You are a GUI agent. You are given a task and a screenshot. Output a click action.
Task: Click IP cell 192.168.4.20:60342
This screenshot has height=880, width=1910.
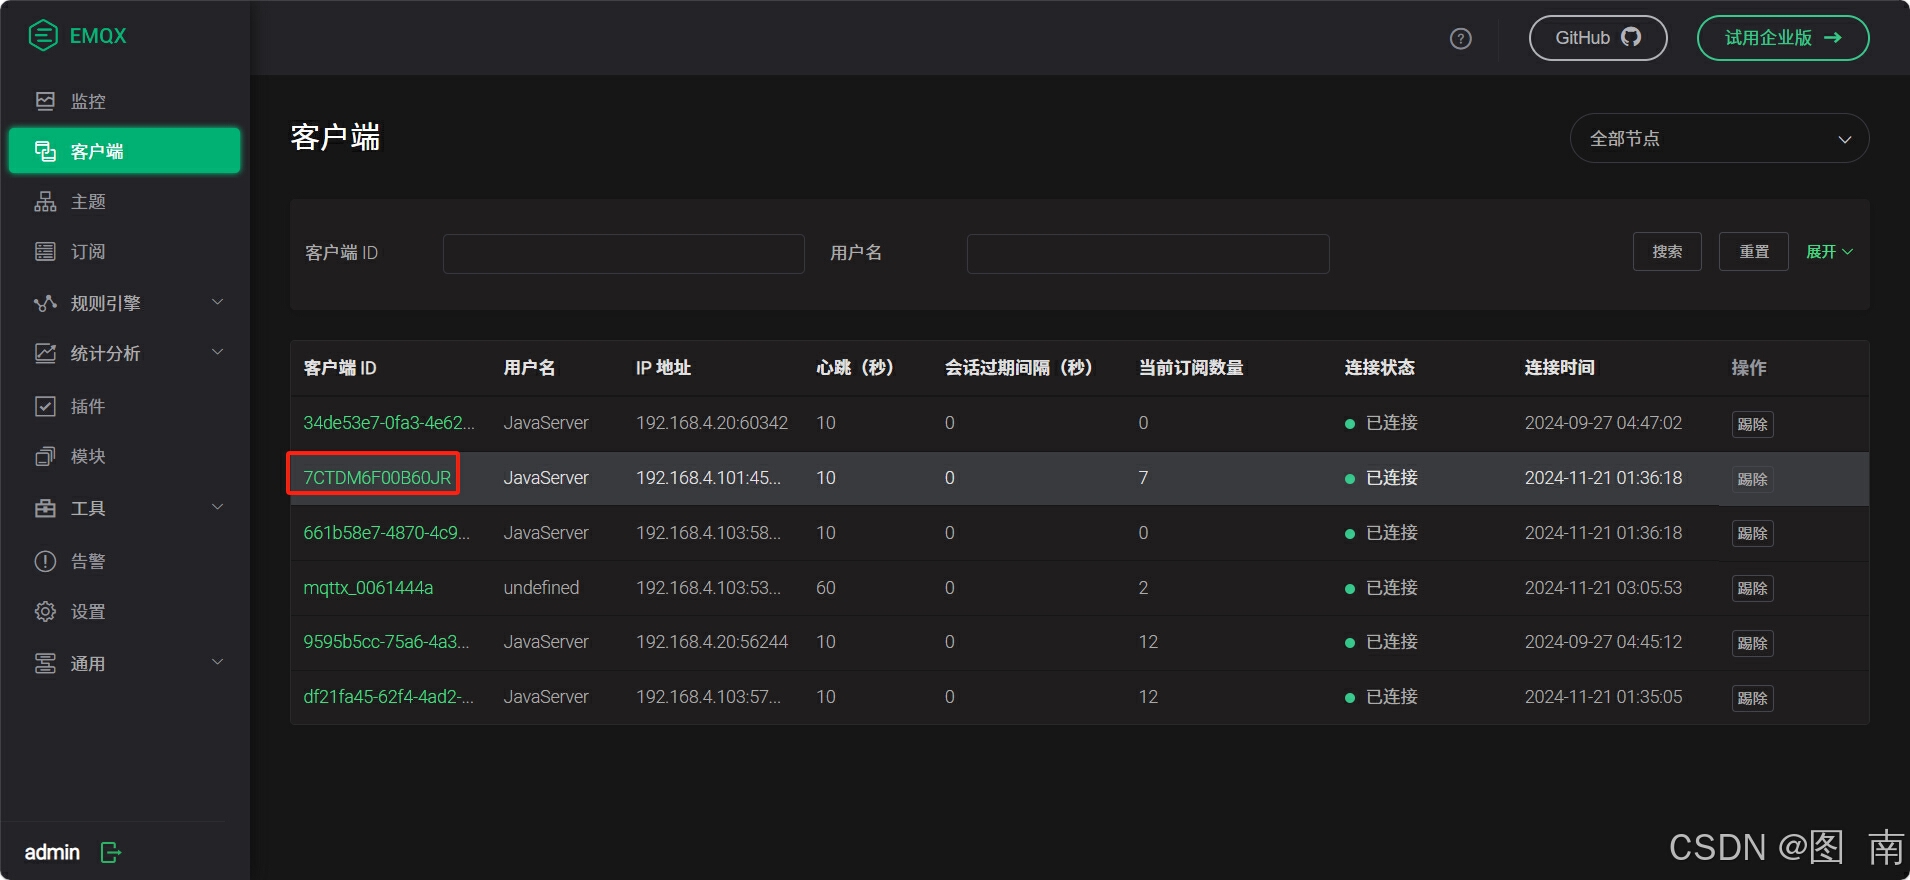(x=712, y=423)
